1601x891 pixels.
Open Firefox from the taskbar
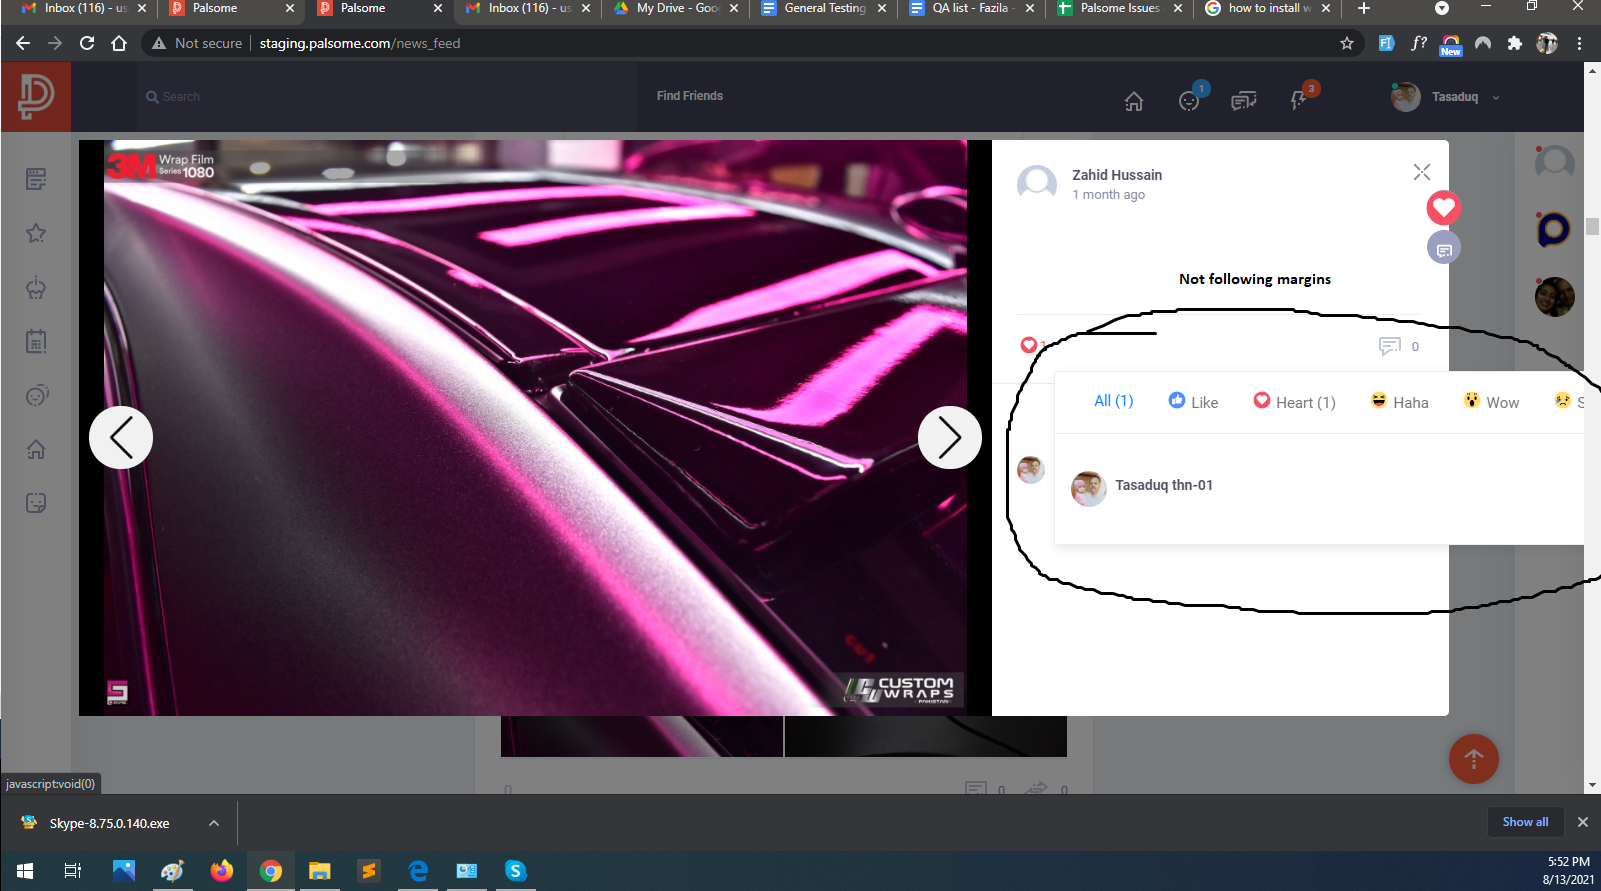(x=221, y=871)
